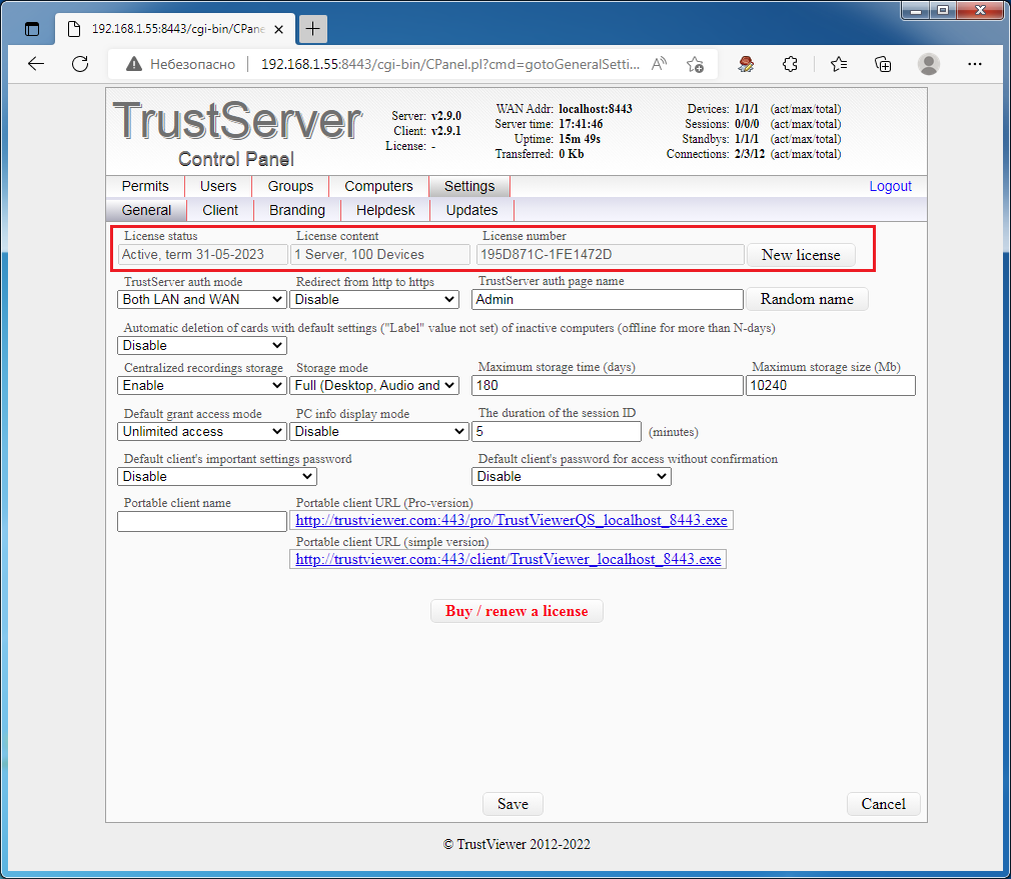Open the Pro-version portable client URL

511,520
